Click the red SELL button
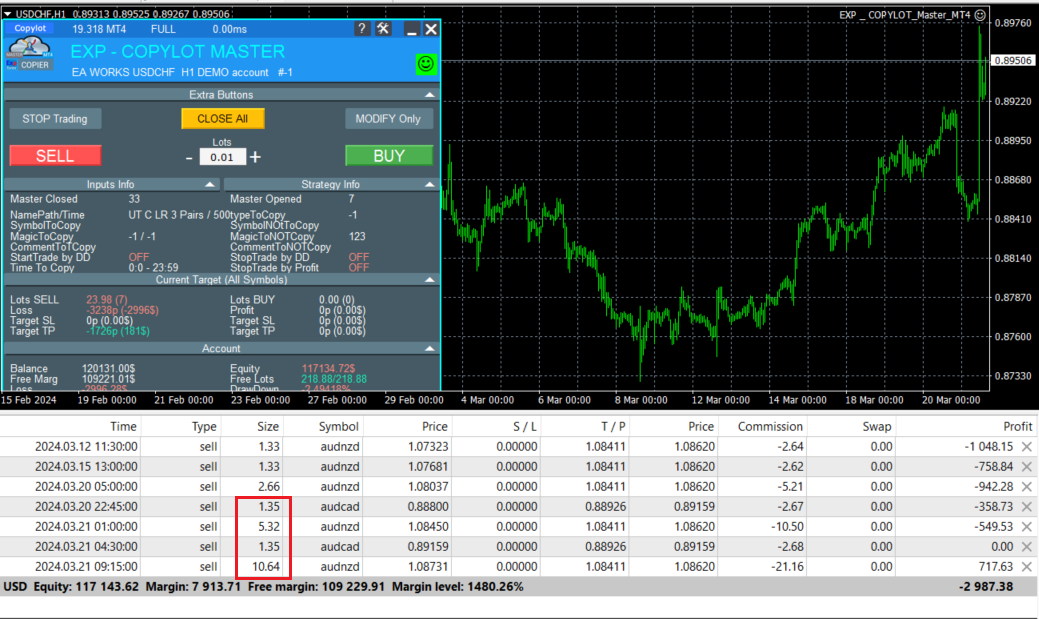The image size is (1039, 619). (x=55, y=156)
